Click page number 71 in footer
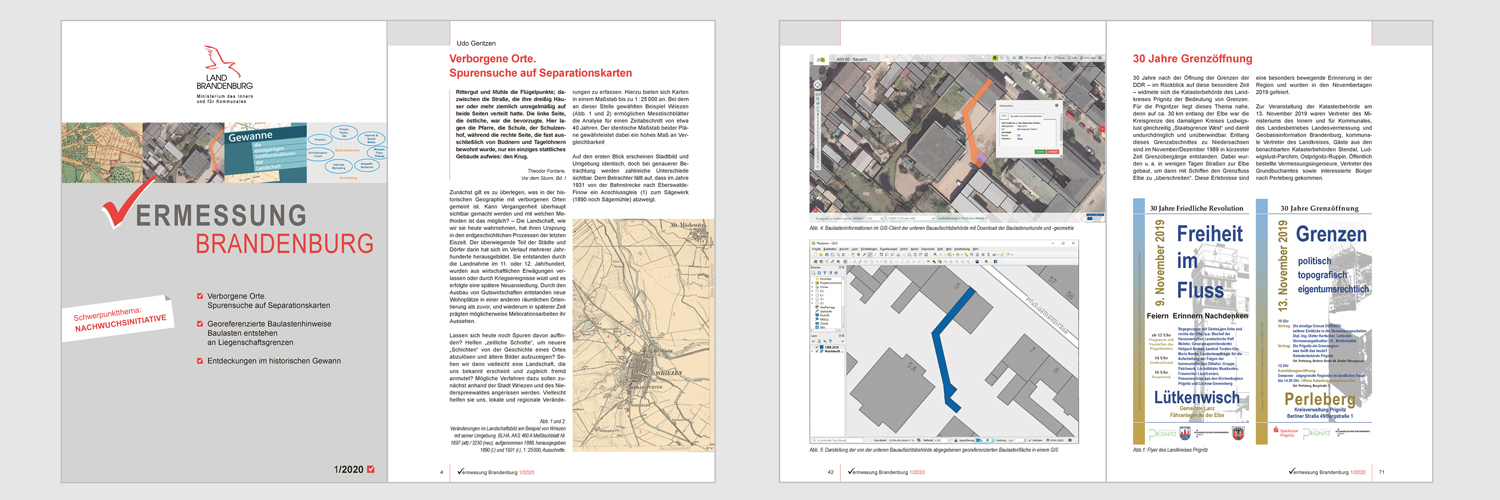Image resolution: width=1500 pixels, height=500 pixels. [x=1380, y=472]
